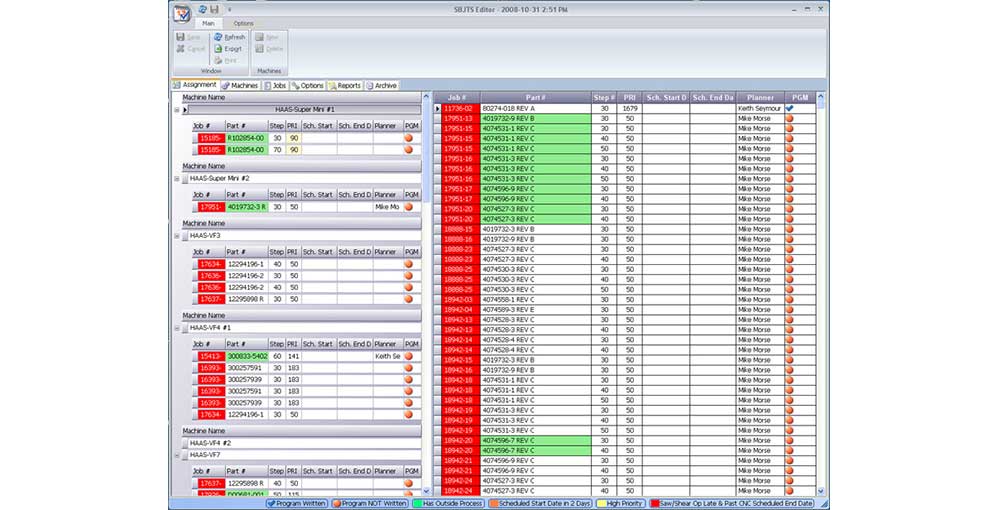Image resolution: width=1000 pixels, height=510 pixels.
Task: Click Refresh in the Window ribbon group
Action: coord(230,37)
